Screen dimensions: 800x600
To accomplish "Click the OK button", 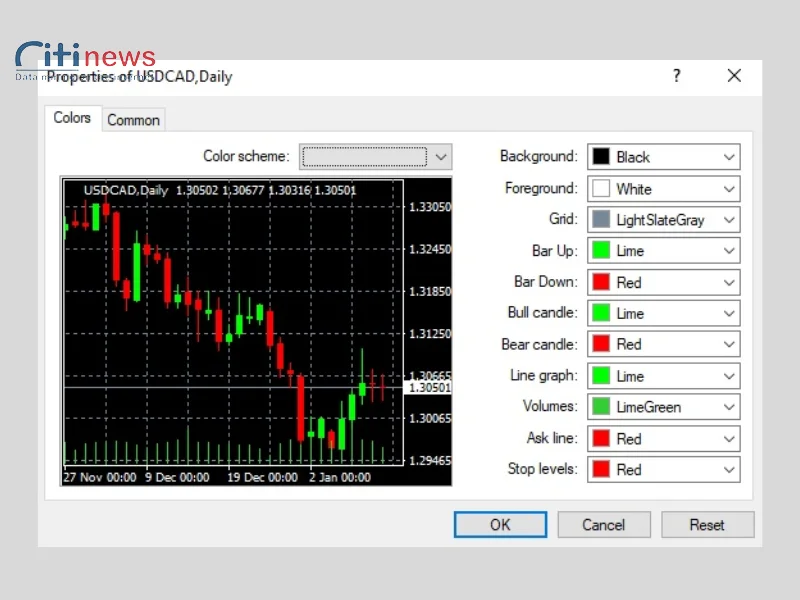I will pos(500,524).
